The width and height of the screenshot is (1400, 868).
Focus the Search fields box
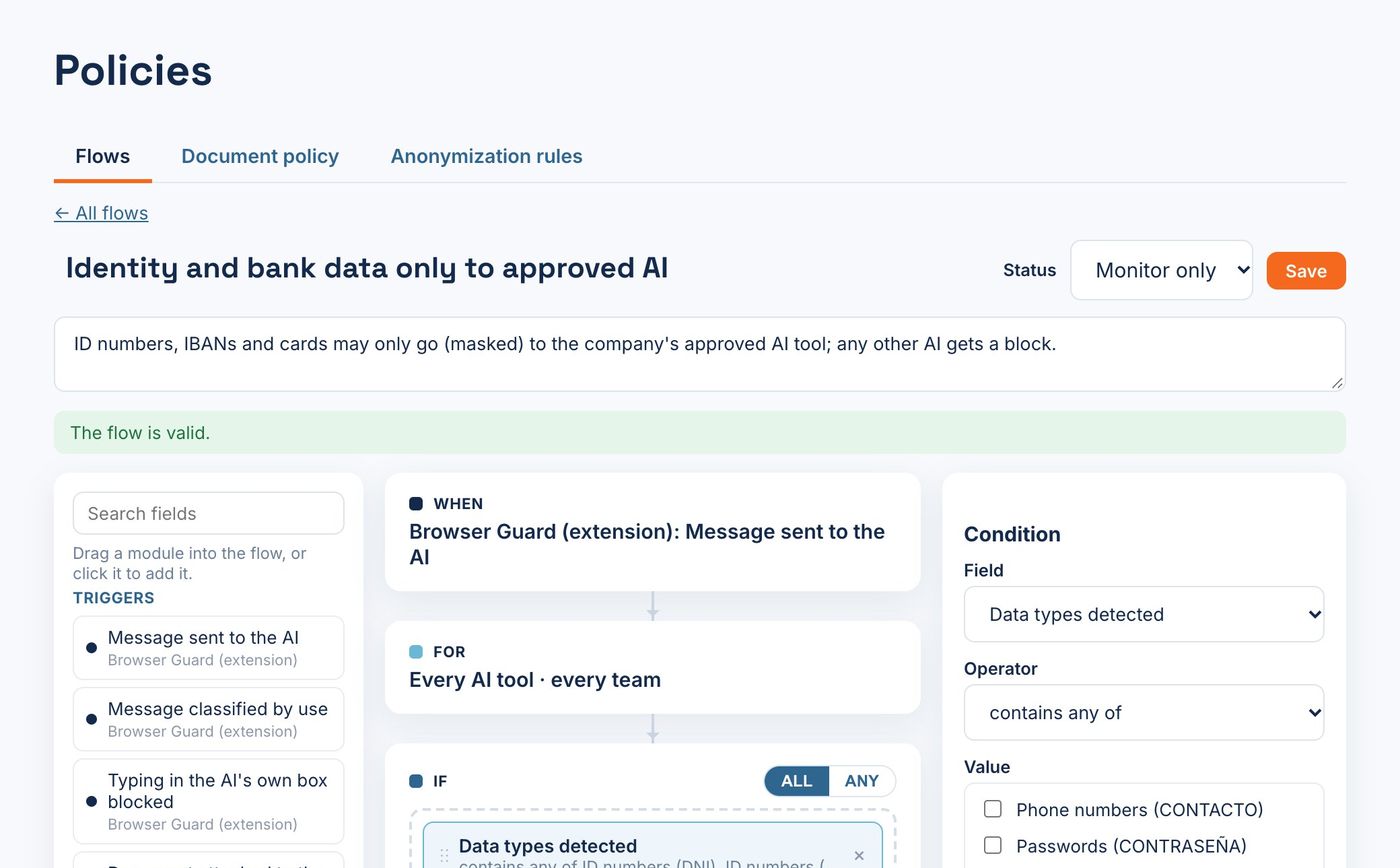click(x=208, y=513)
